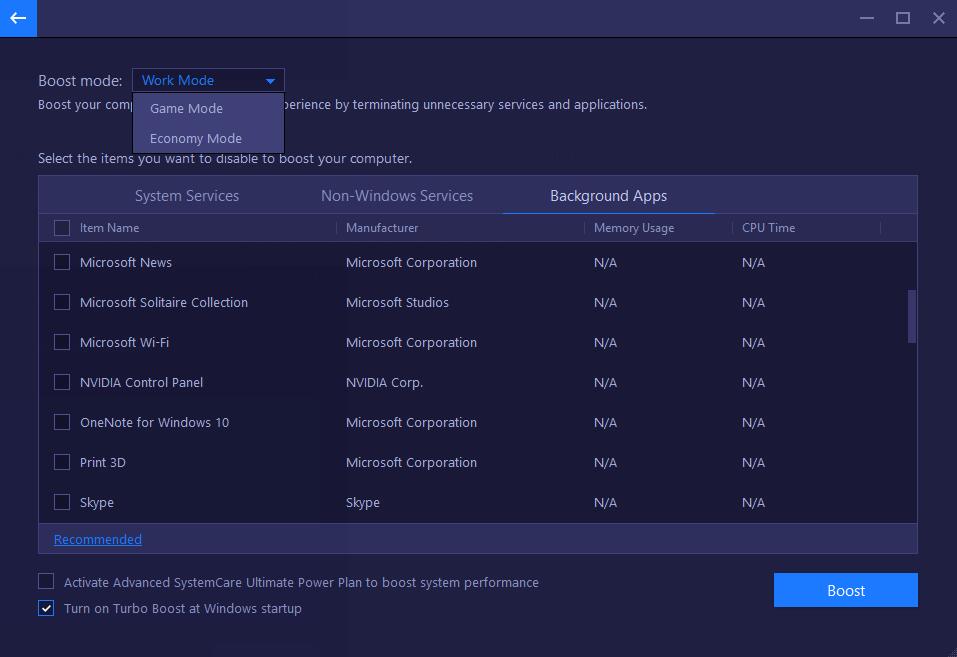The image size is (957, 657).
Task: Open the Boost mode dropdown arrow
Action: tap(270, 81)
